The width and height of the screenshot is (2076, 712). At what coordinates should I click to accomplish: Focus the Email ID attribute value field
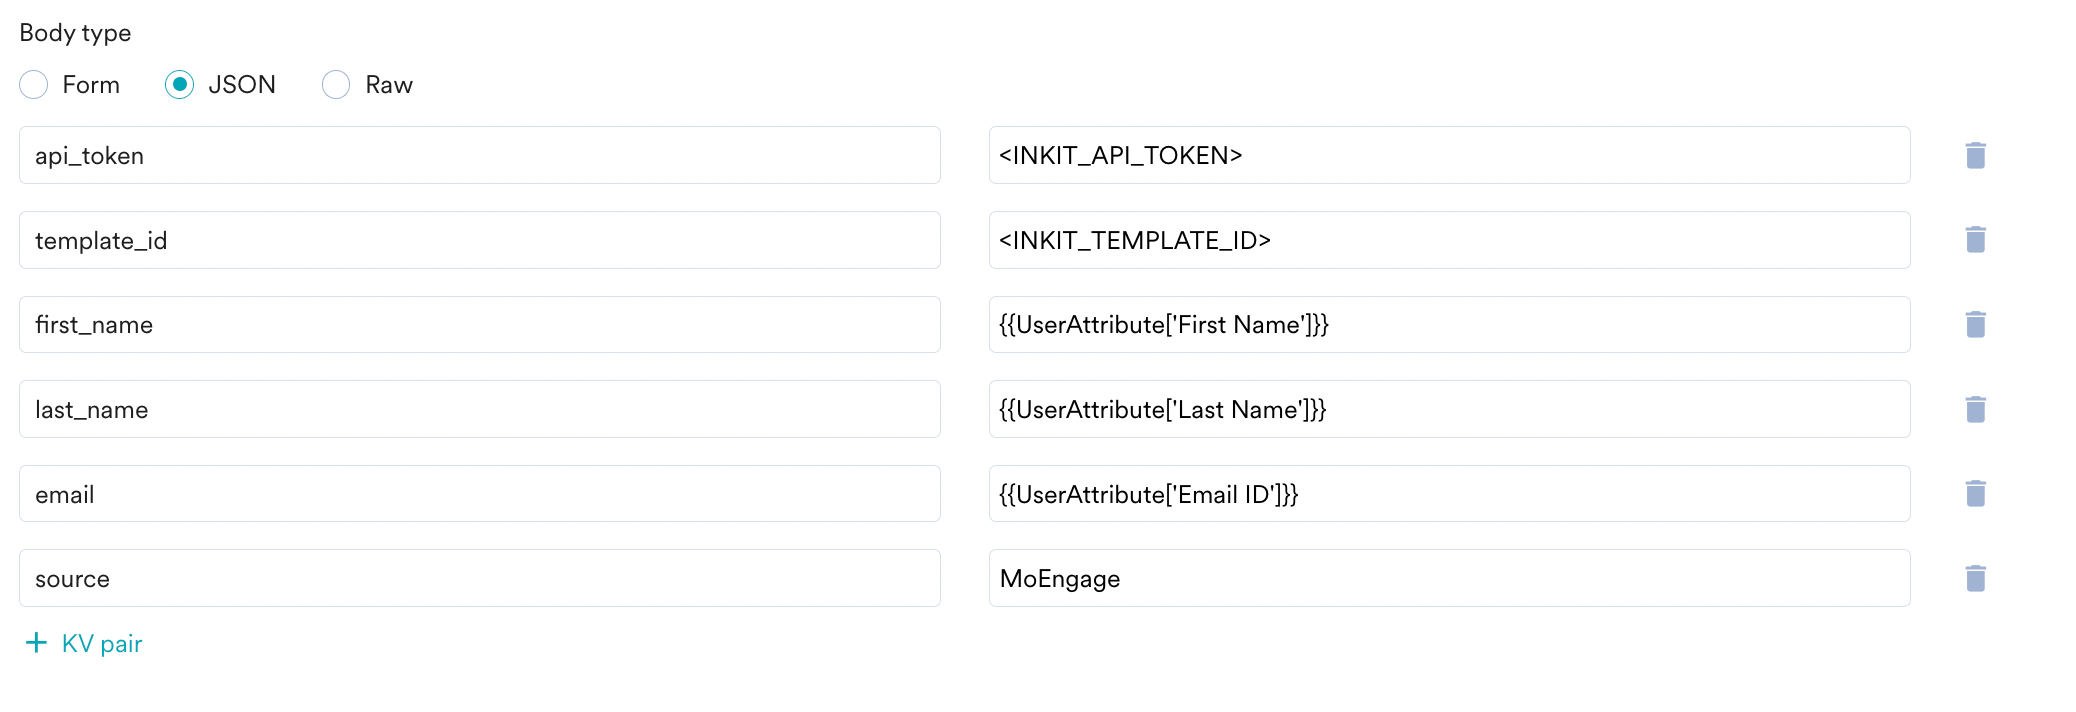1450,493
